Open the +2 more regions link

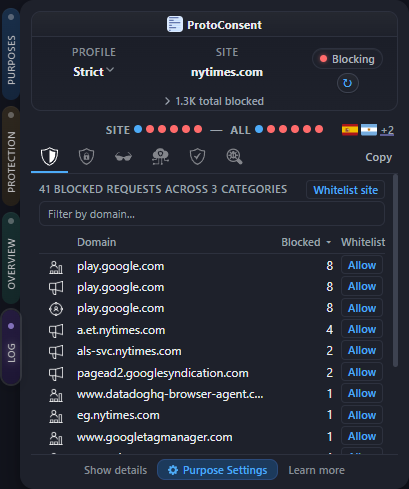(387, 130)
